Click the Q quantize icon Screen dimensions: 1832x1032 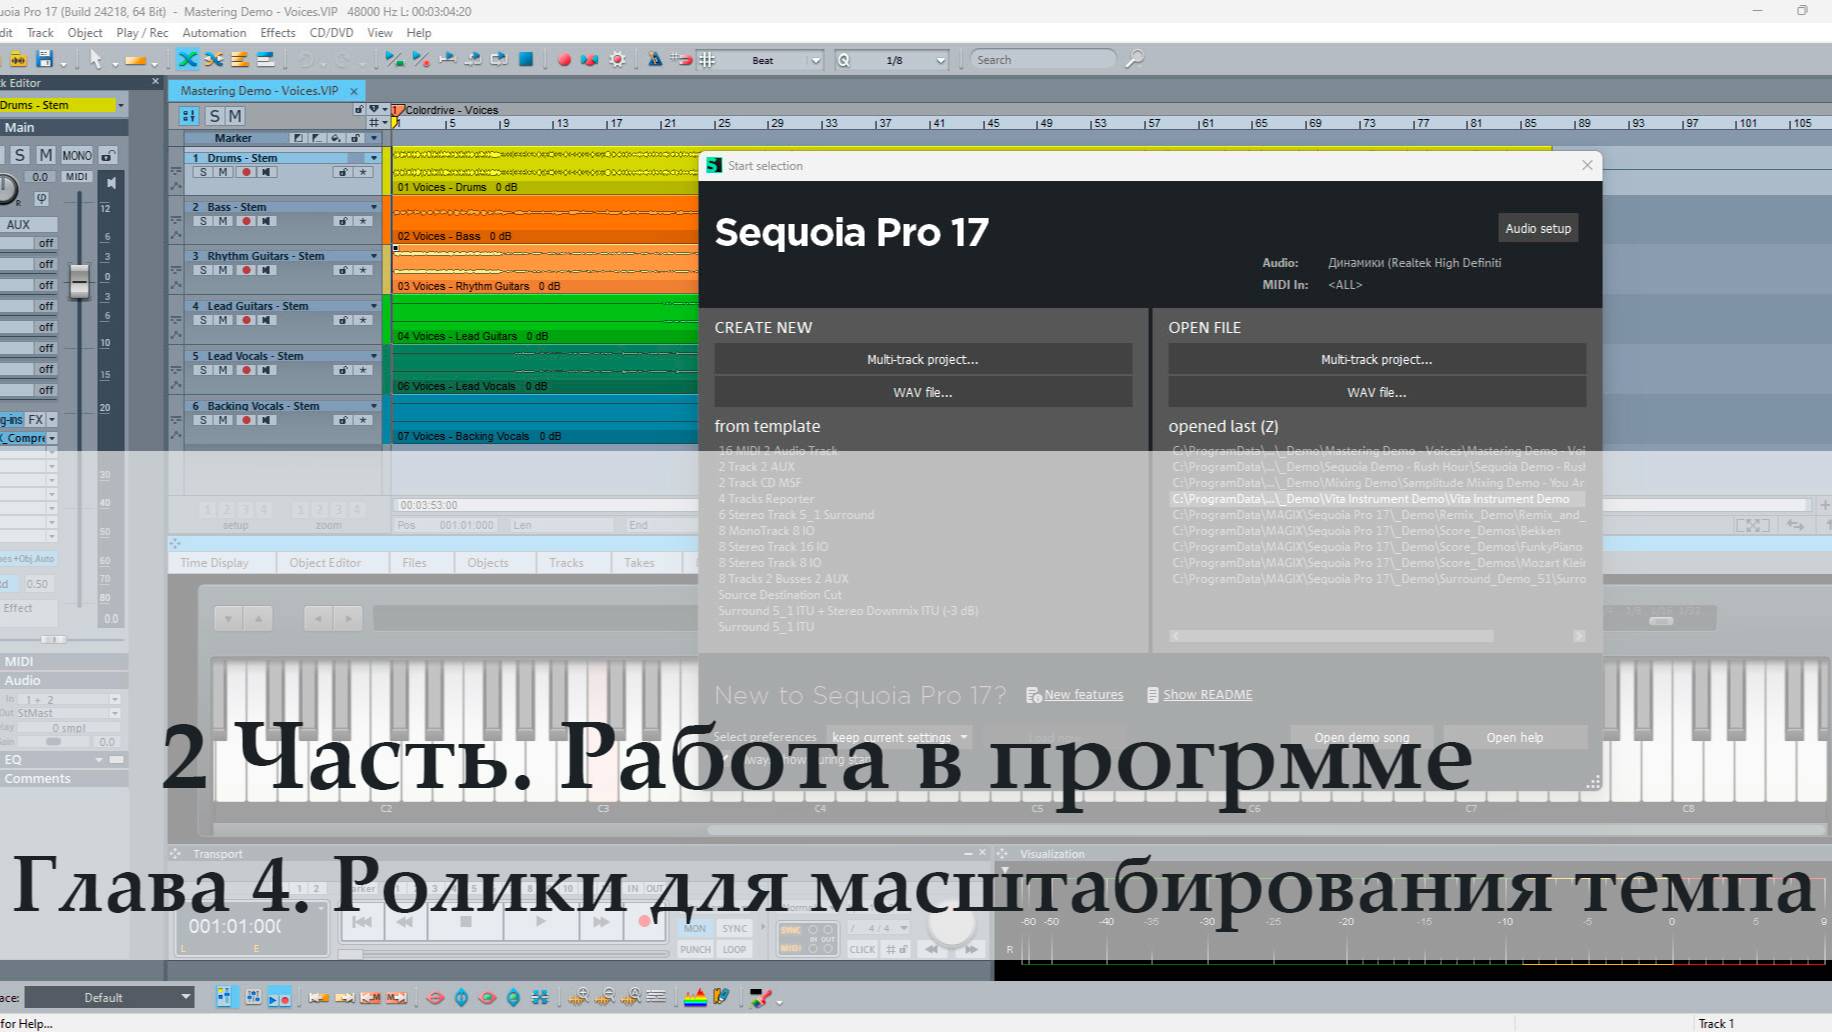coord(844,60)
